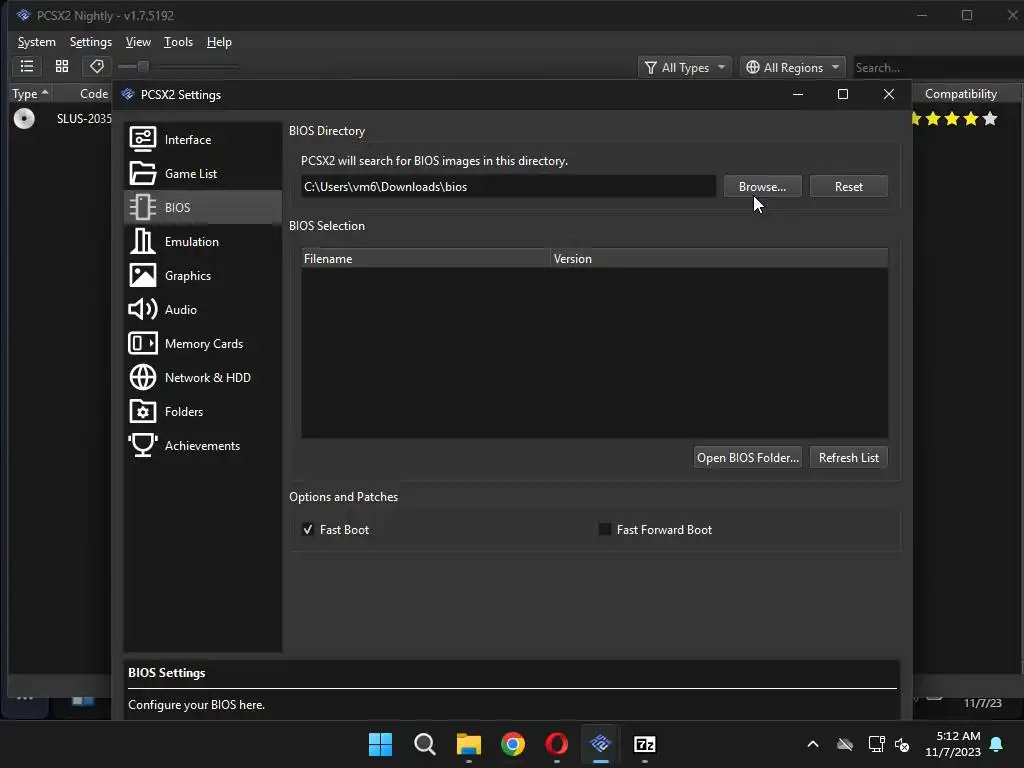
Task: Open the Memory Cards settings category
Action: click(x=202, y=343)
